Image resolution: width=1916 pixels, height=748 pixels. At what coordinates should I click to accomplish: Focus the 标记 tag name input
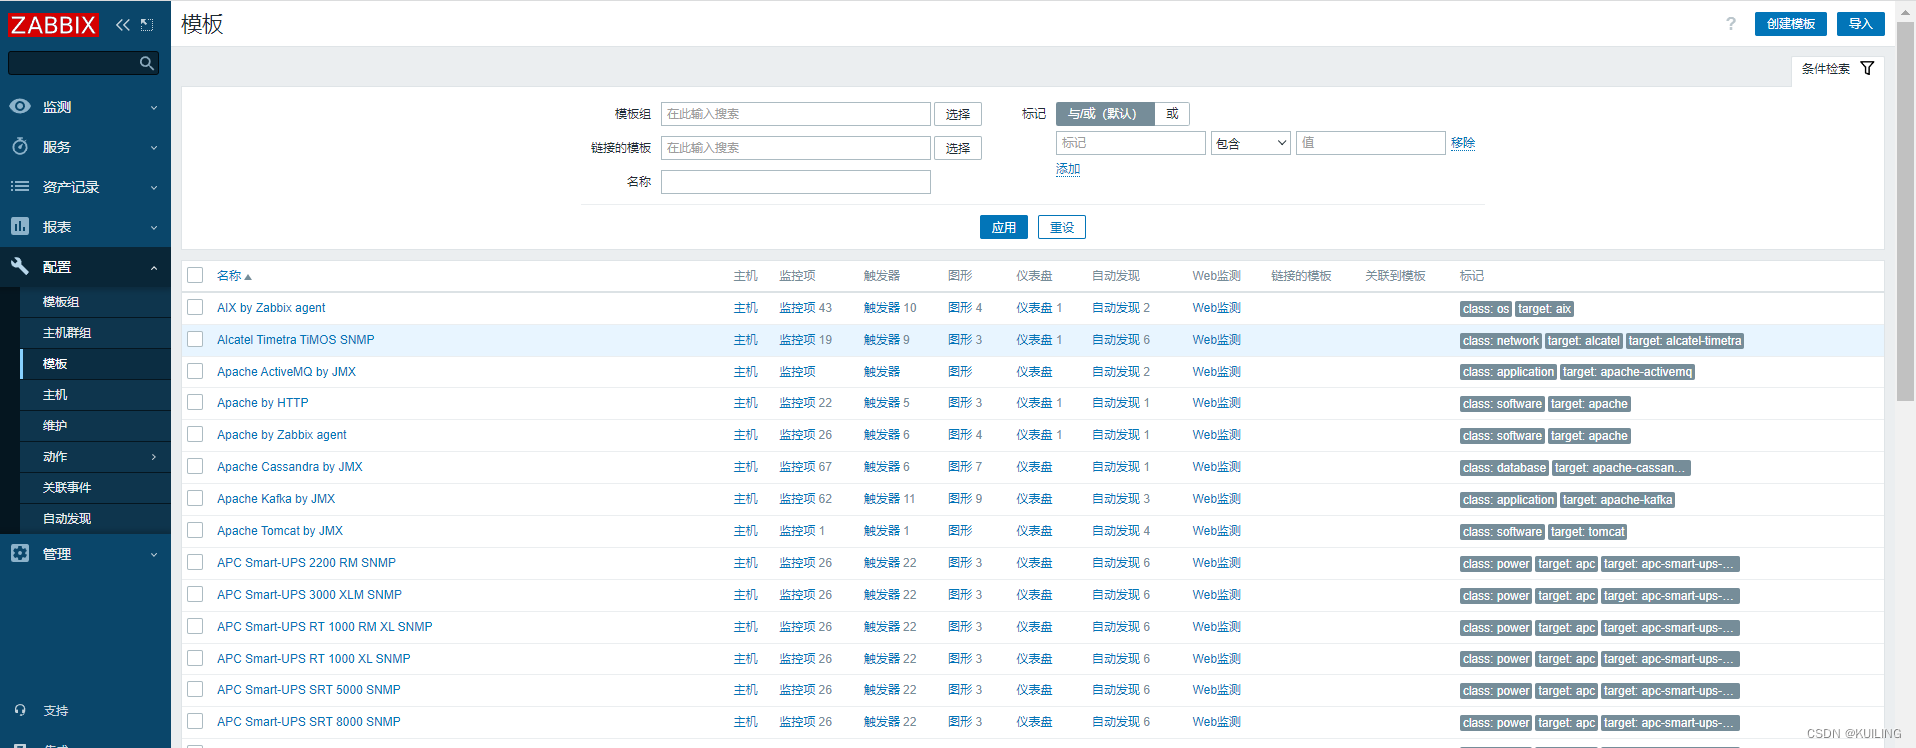point(1131,143)
